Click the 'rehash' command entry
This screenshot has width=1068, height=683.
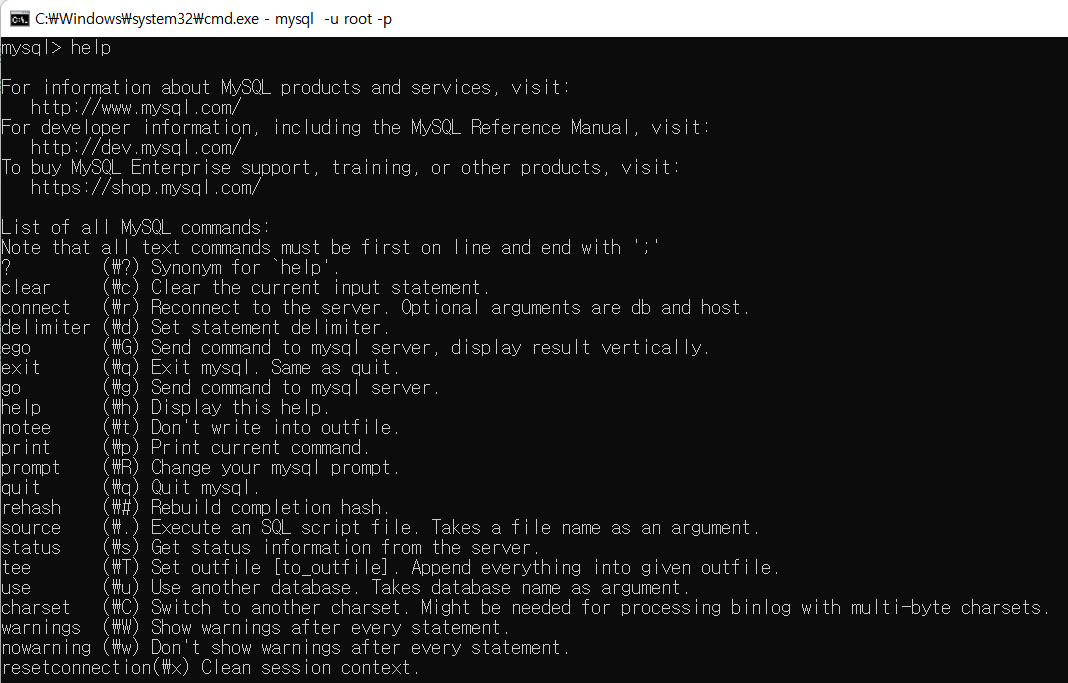pyautogui.click(x=31, y=507)
